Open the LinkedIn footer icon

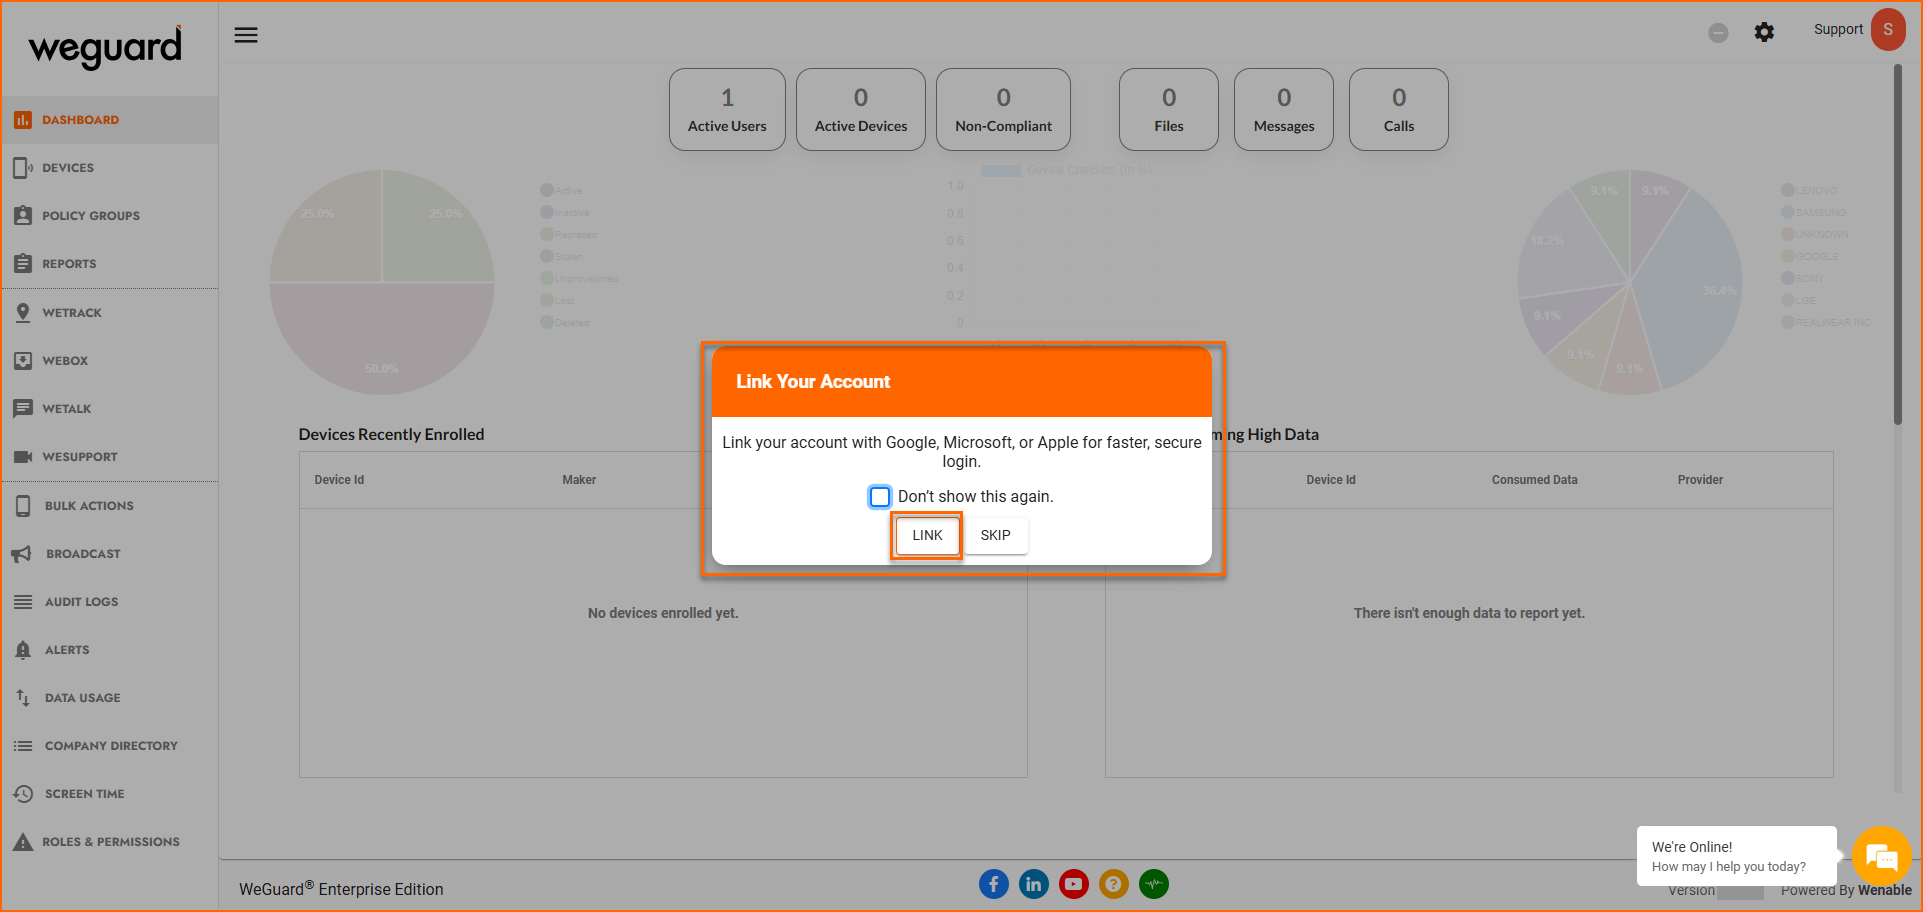point(1033,884)
